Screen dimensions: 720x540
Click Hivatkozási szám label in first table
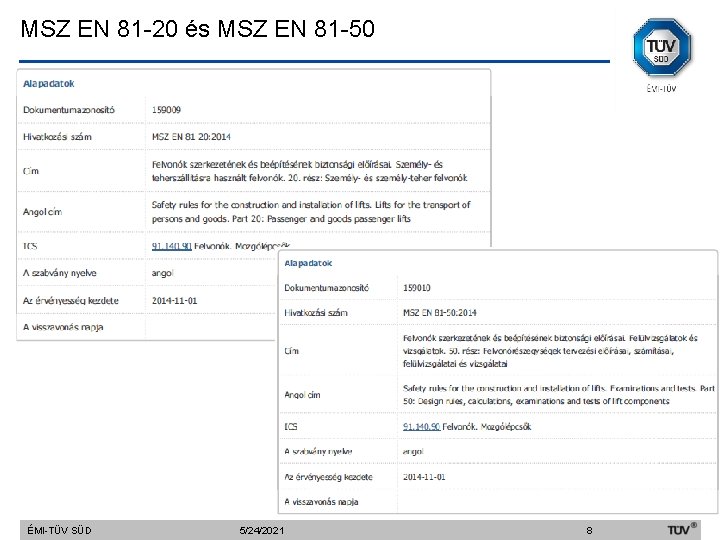[57, 137]
